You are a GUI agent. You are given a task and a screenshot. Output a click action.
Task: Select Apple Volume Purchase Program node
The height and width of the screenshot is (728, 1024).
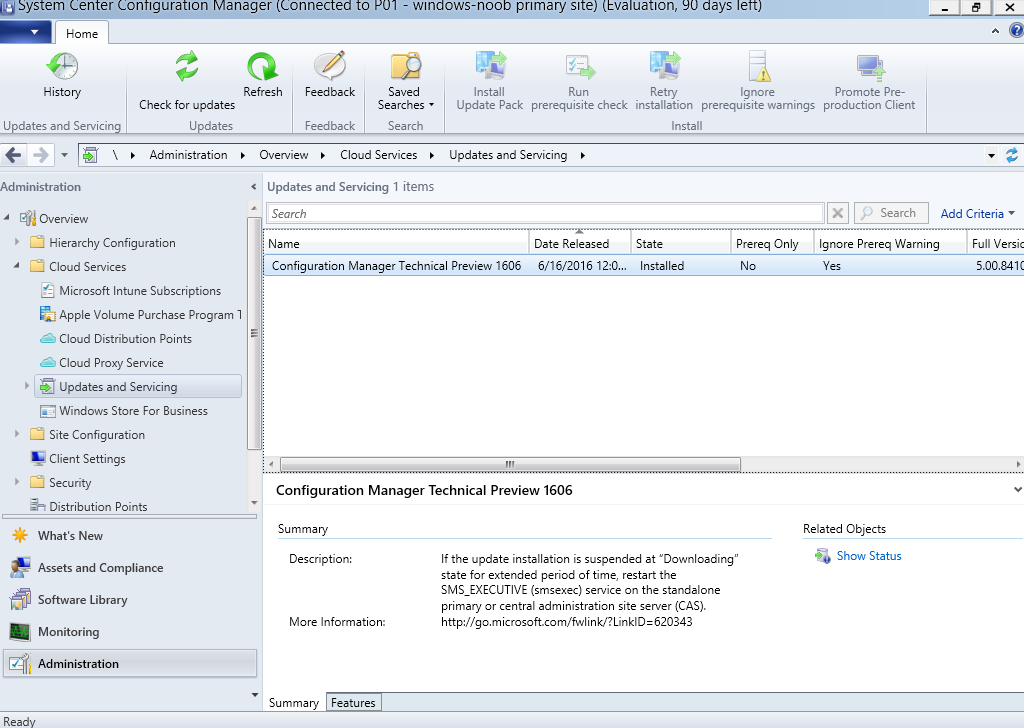[x=140, y=315]
